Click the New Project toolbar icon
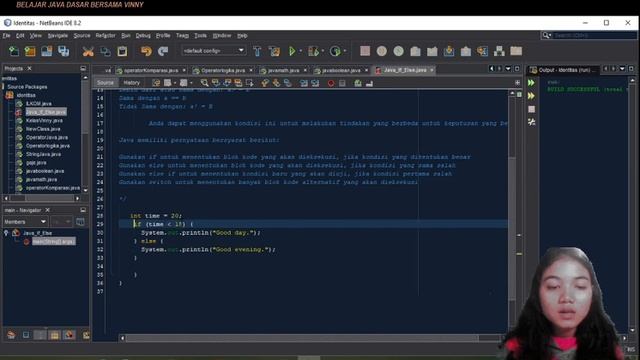 pyautogui.click(x=30, y=51)
